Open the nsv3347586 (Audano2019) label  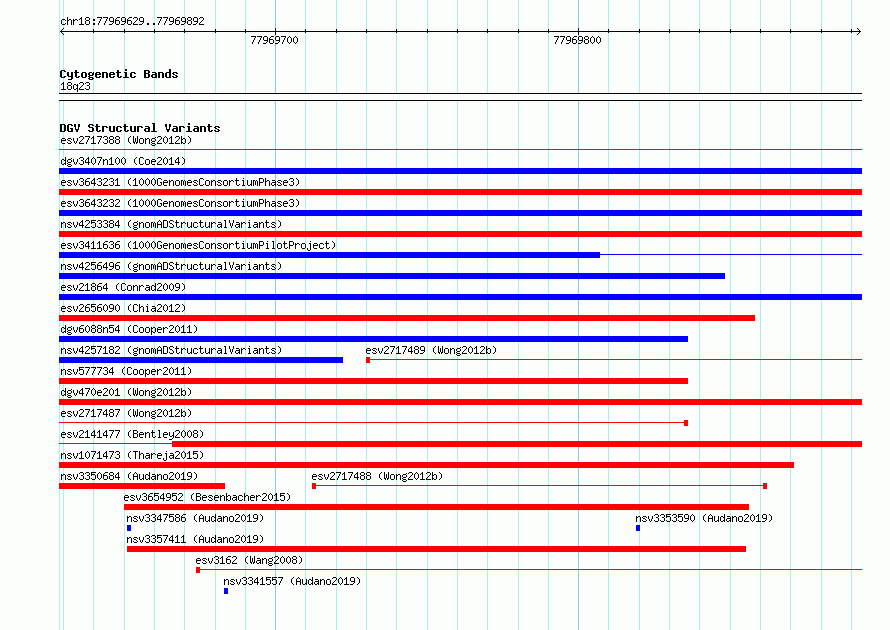pyautogui.click(x=195, y=518)
